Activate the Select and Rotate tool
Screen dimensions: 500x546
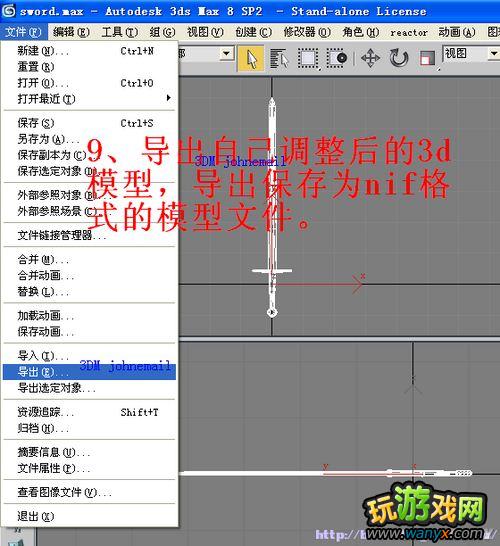(x=399, y=58)
